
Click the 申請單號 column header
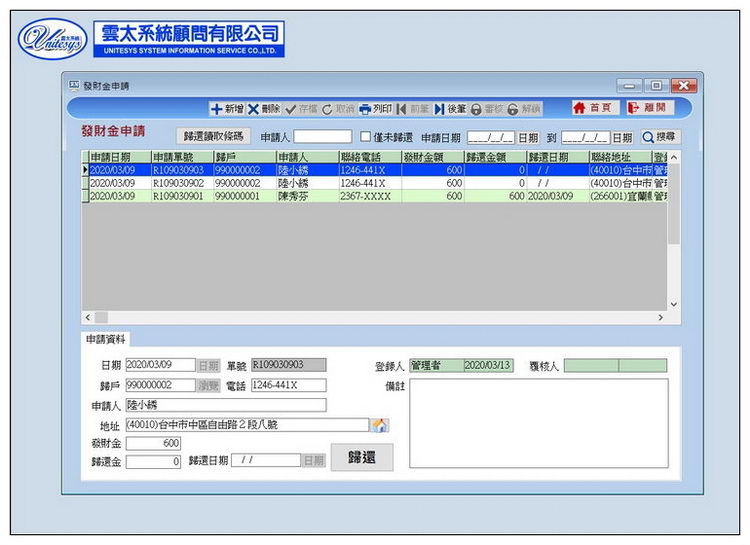(x=181, y=157)
